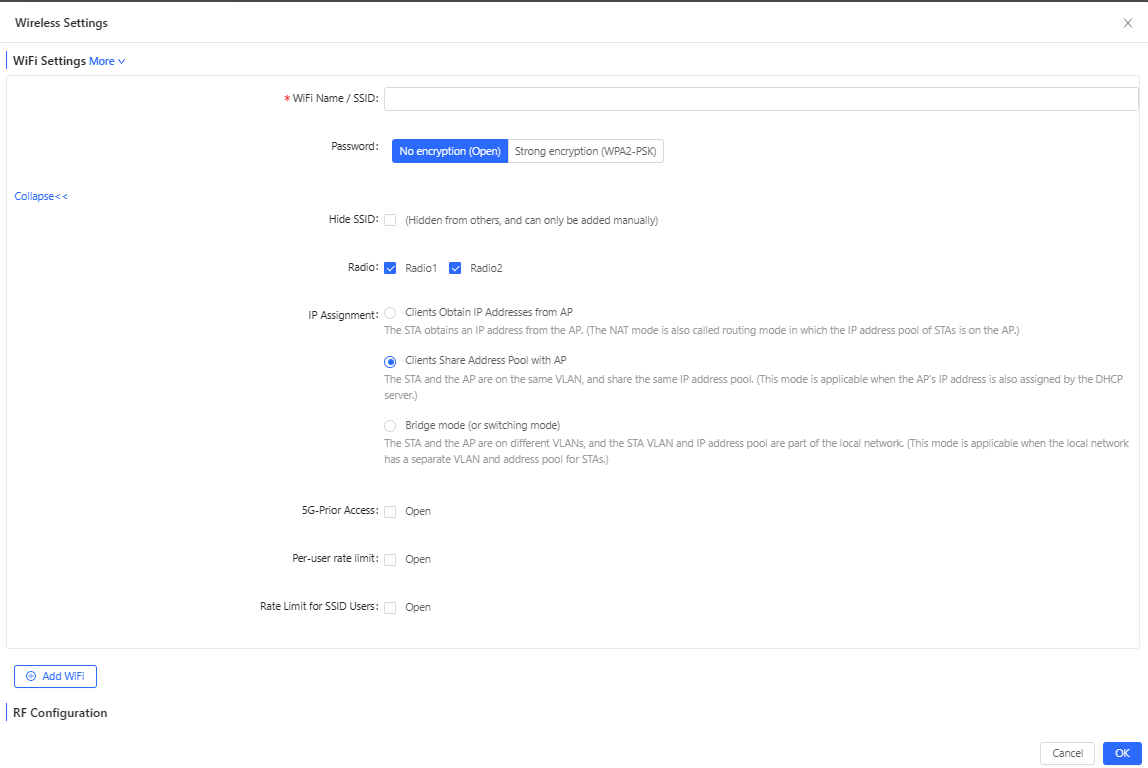Select Bridge mode (or switching mode)
The image size is (1148, 768).
pyautogui.click(x=391, y=425)
